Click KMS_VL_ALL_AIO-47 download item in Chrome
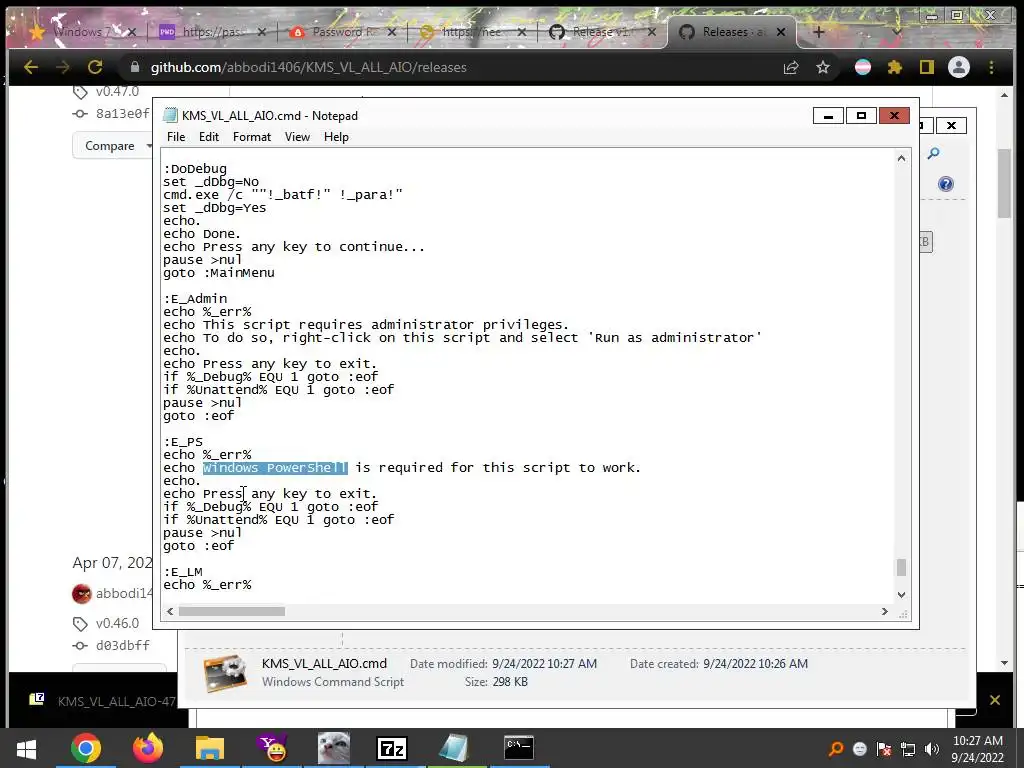1024x768 pixels. pyautogui.click(x=104, y=701)
